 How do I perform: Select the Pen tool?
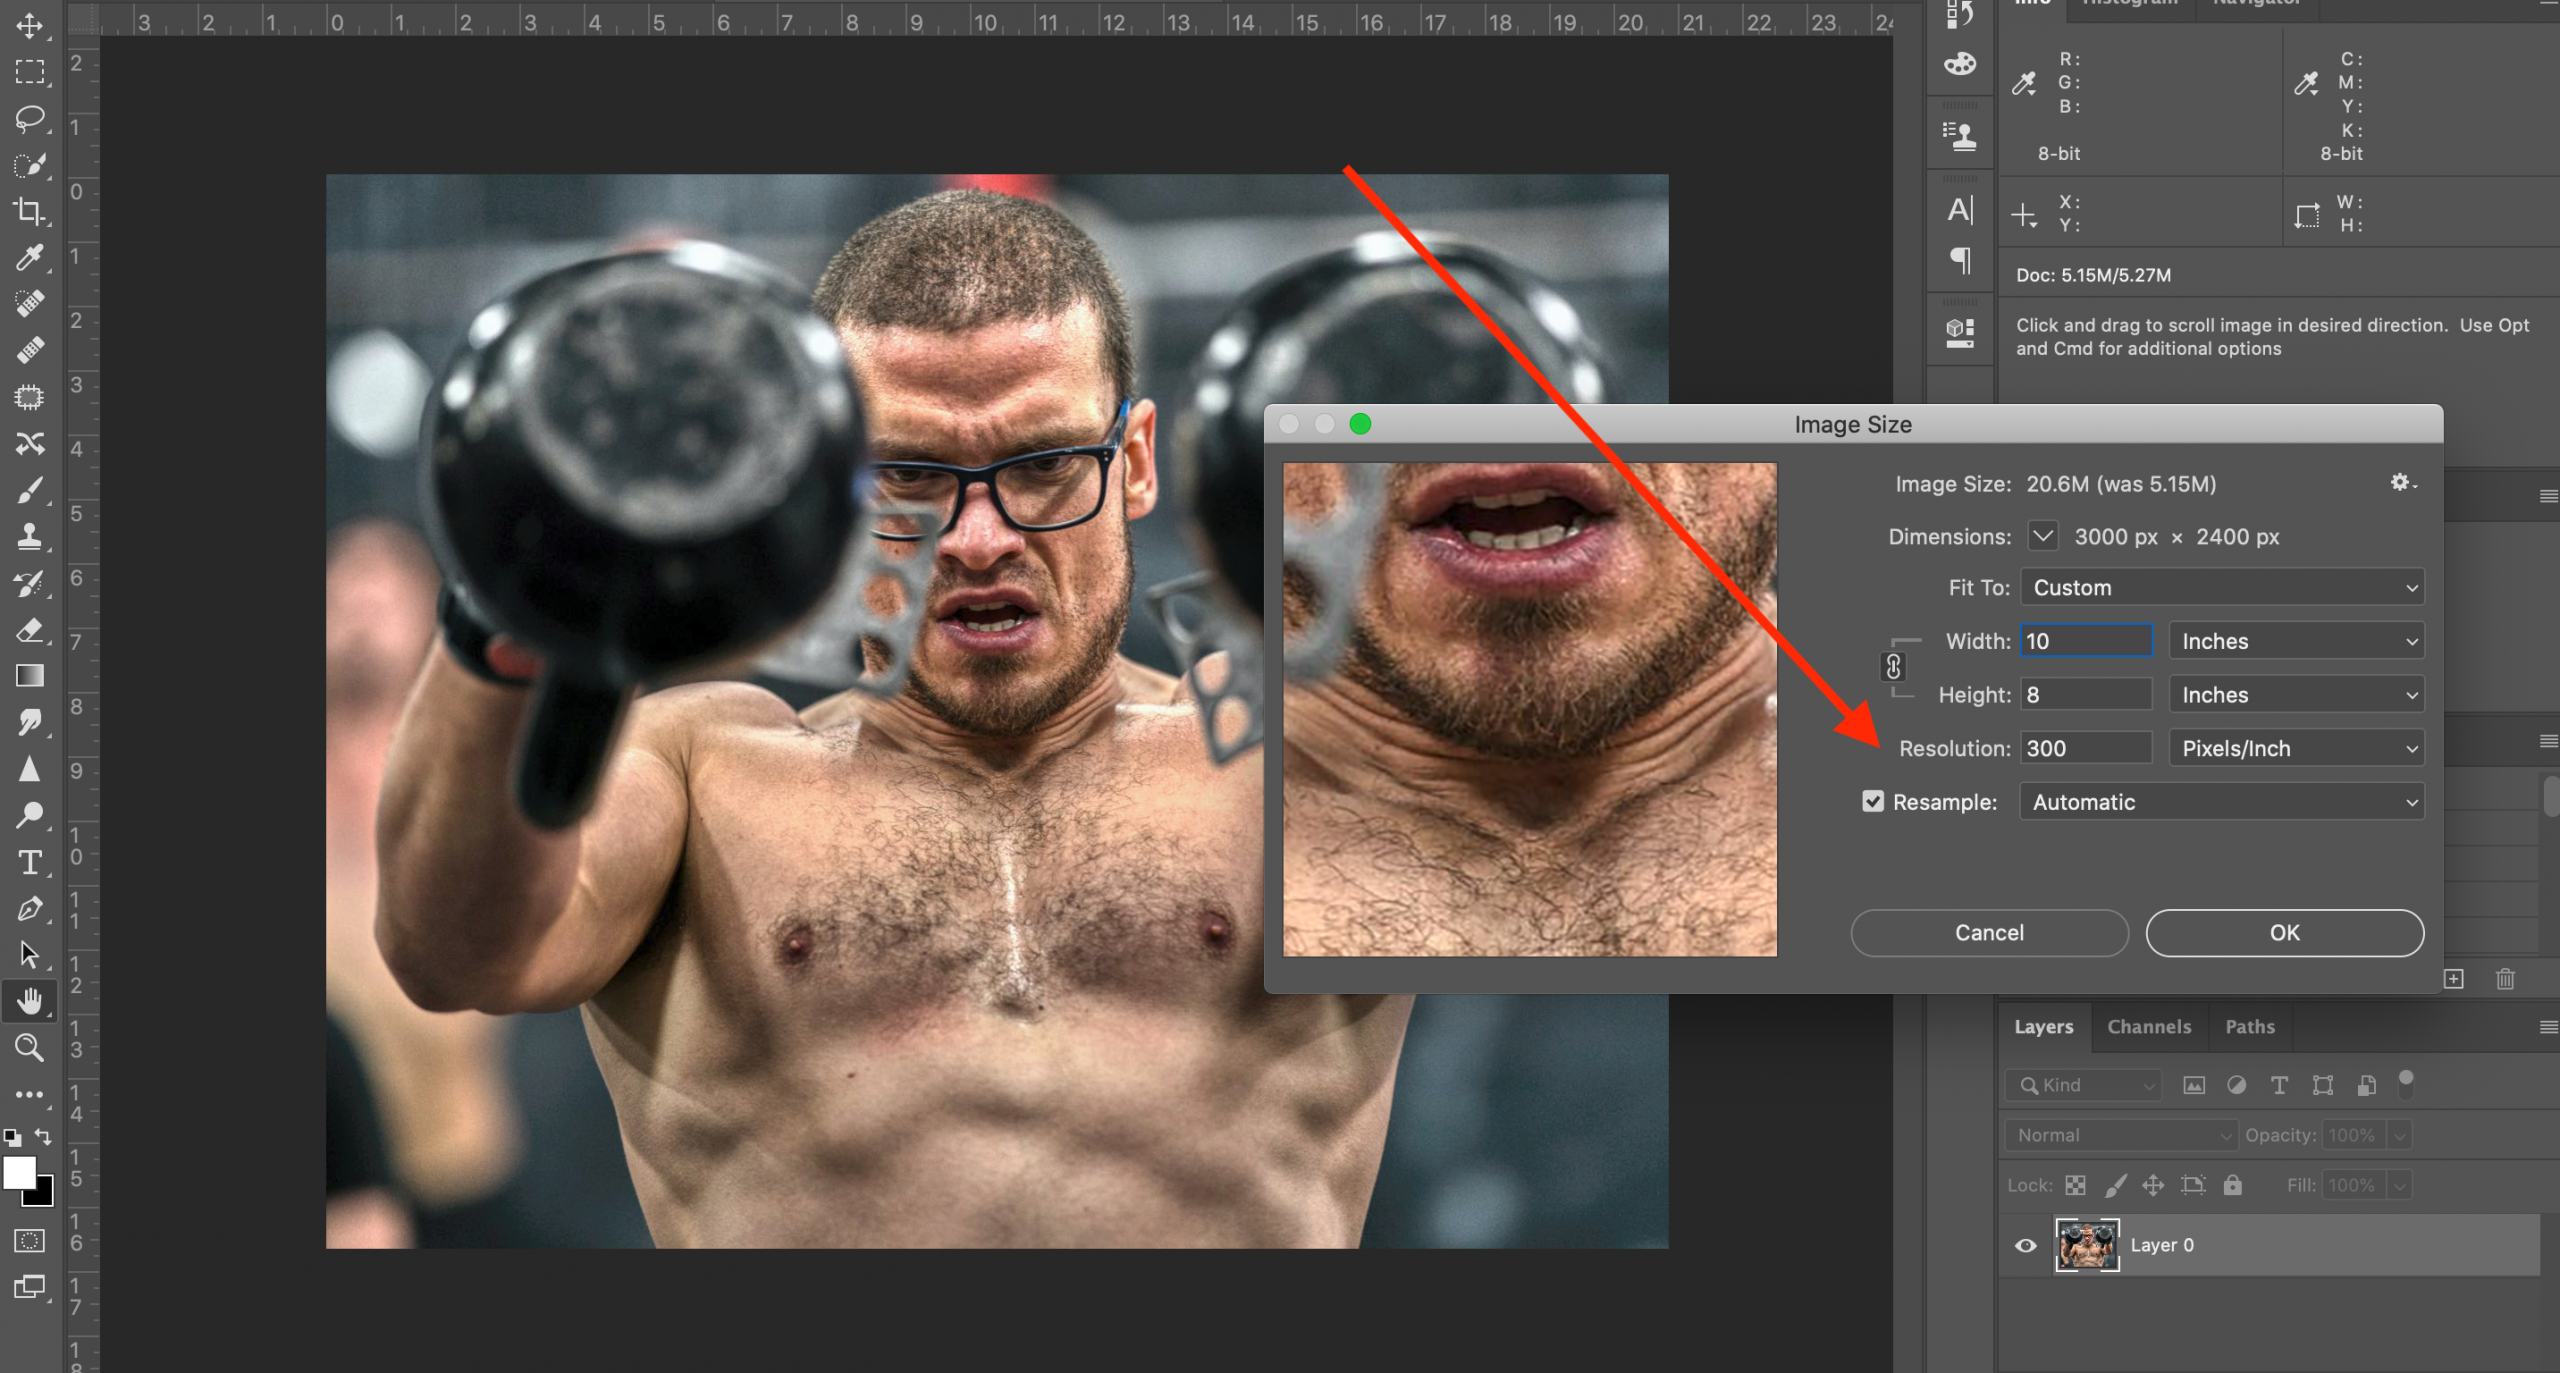(x=29, y=908)
